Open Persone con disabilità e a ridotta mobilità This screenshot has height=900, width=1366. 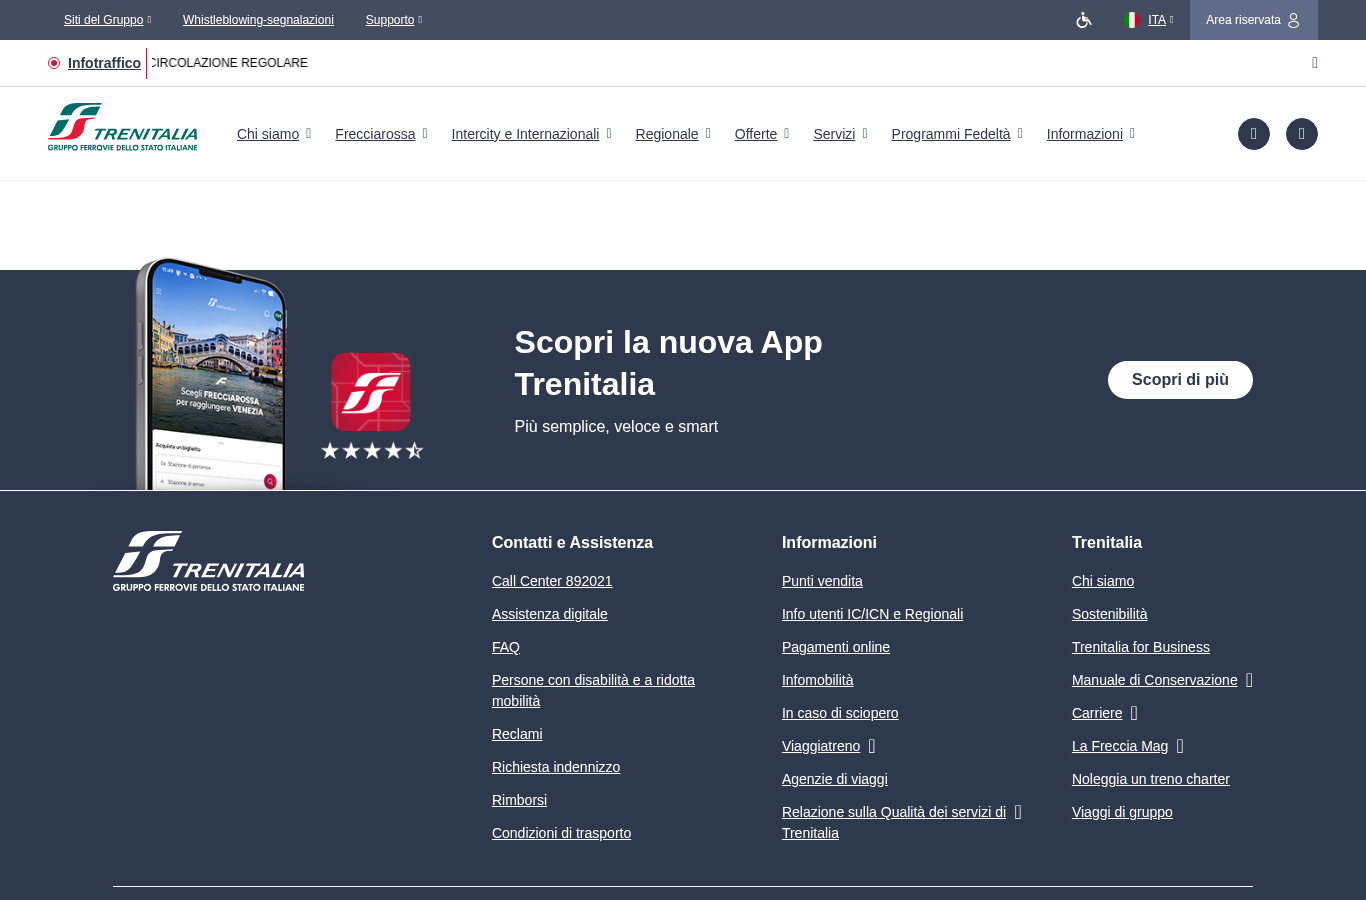coord(593,691)
